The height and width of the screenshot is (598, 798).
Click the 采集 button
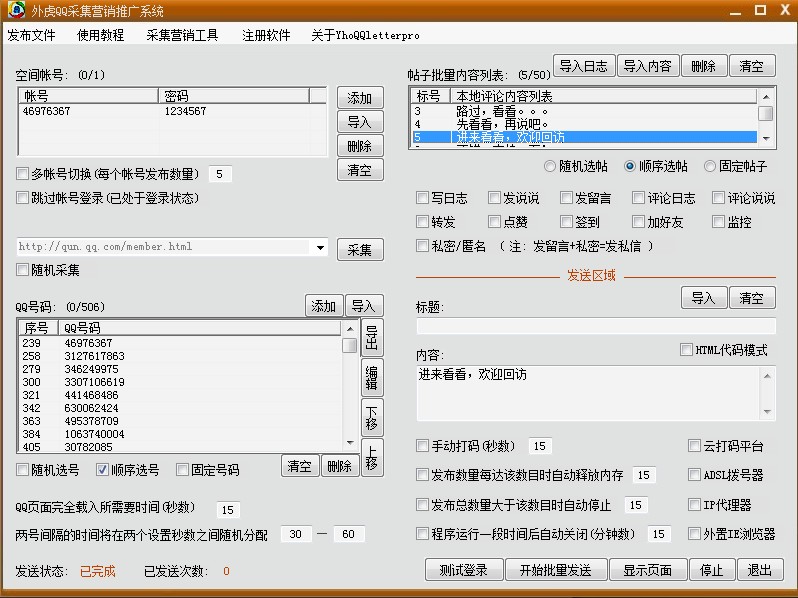coord(360,250)
